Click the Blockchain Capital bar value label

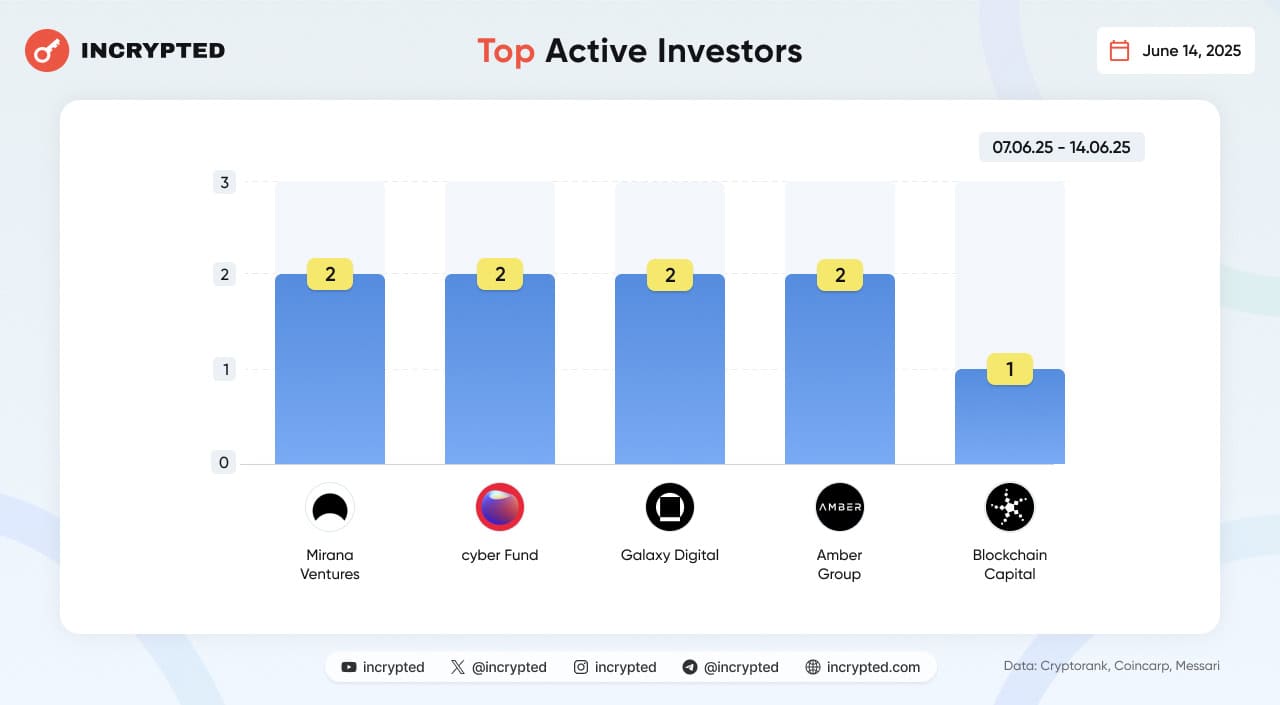pyautogui.click(x=1010, y=369)
